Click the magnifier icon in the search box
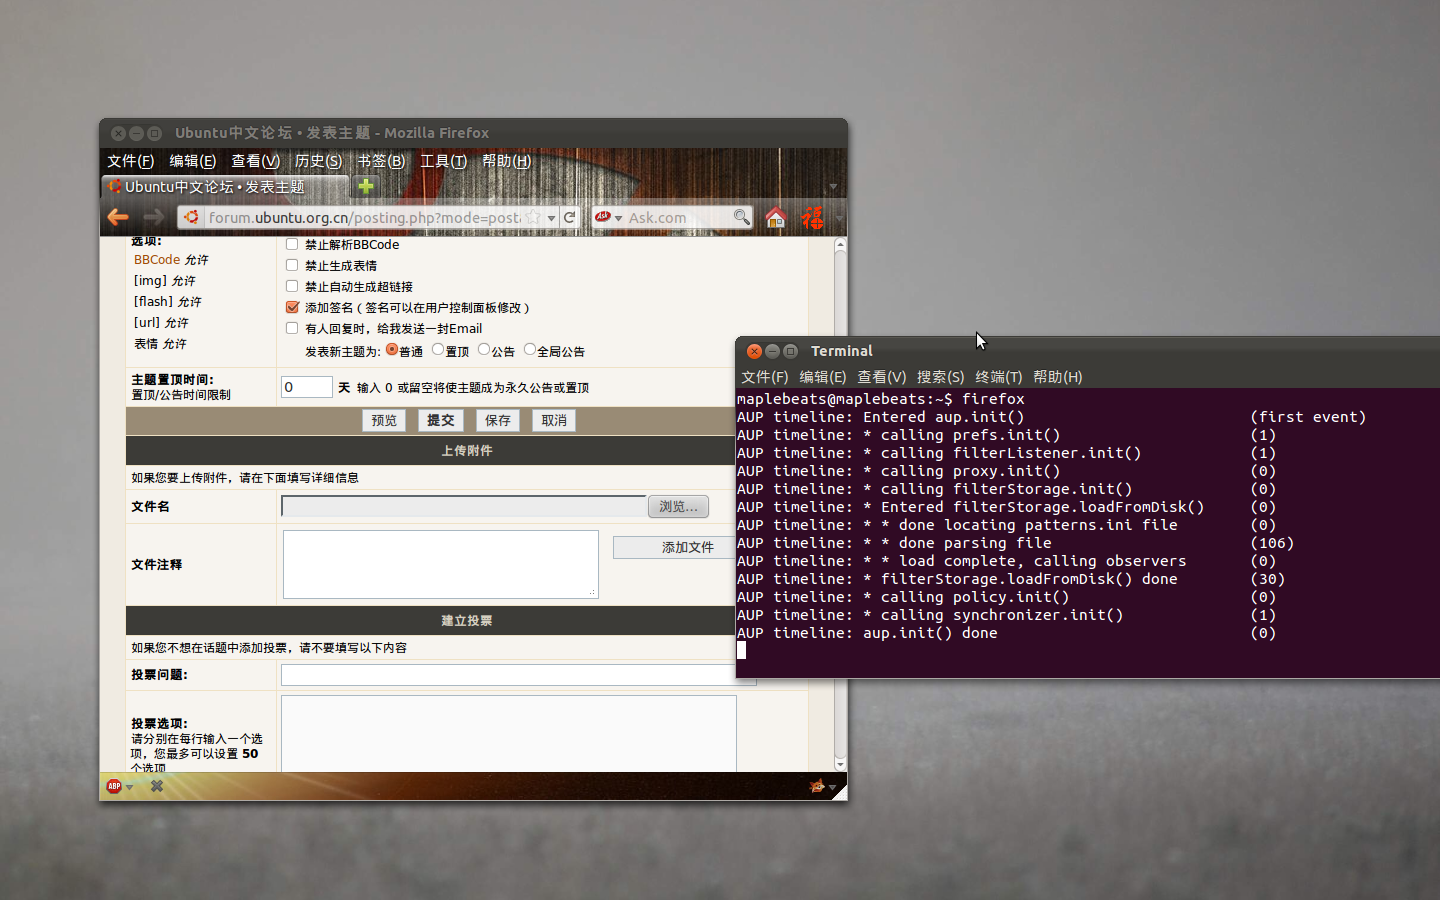This screenshot has width=1440, height=900. pyautogui.click(x=740, y=217)
